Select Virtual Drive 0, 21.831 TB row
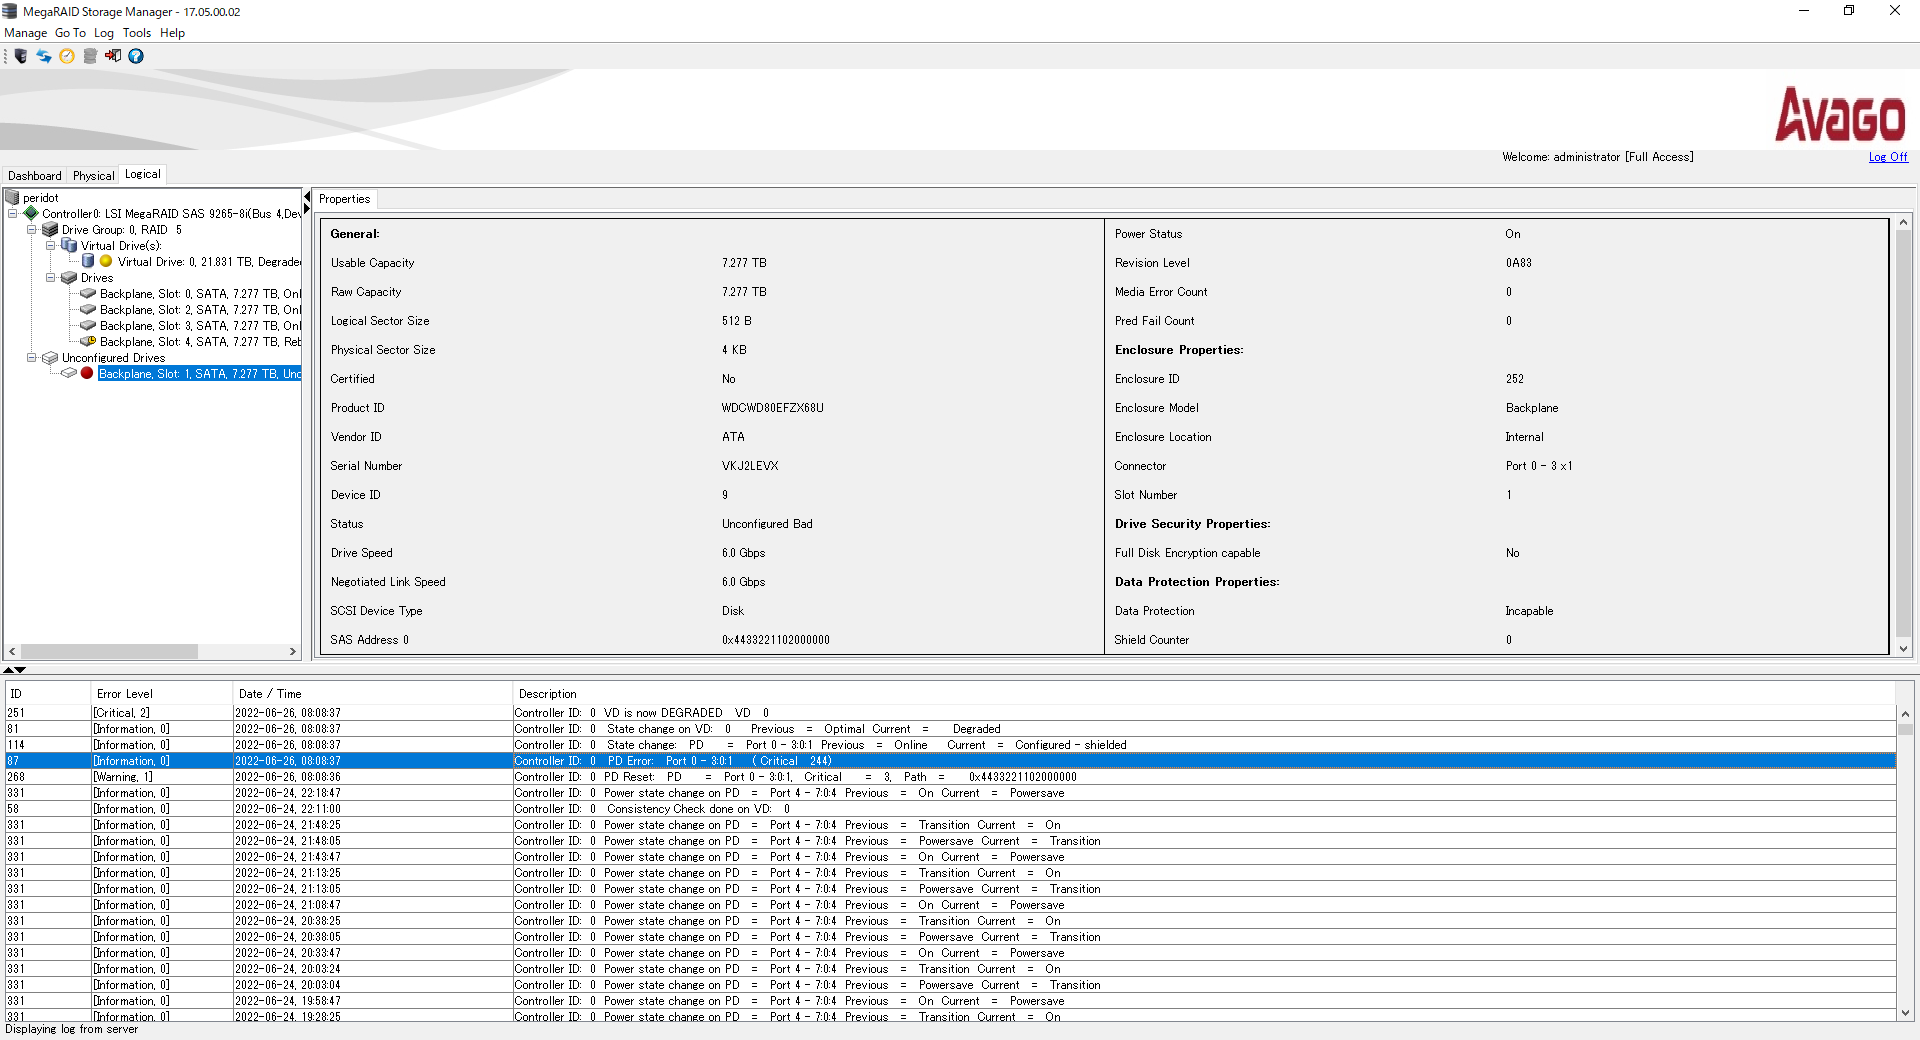 (209, 262)
